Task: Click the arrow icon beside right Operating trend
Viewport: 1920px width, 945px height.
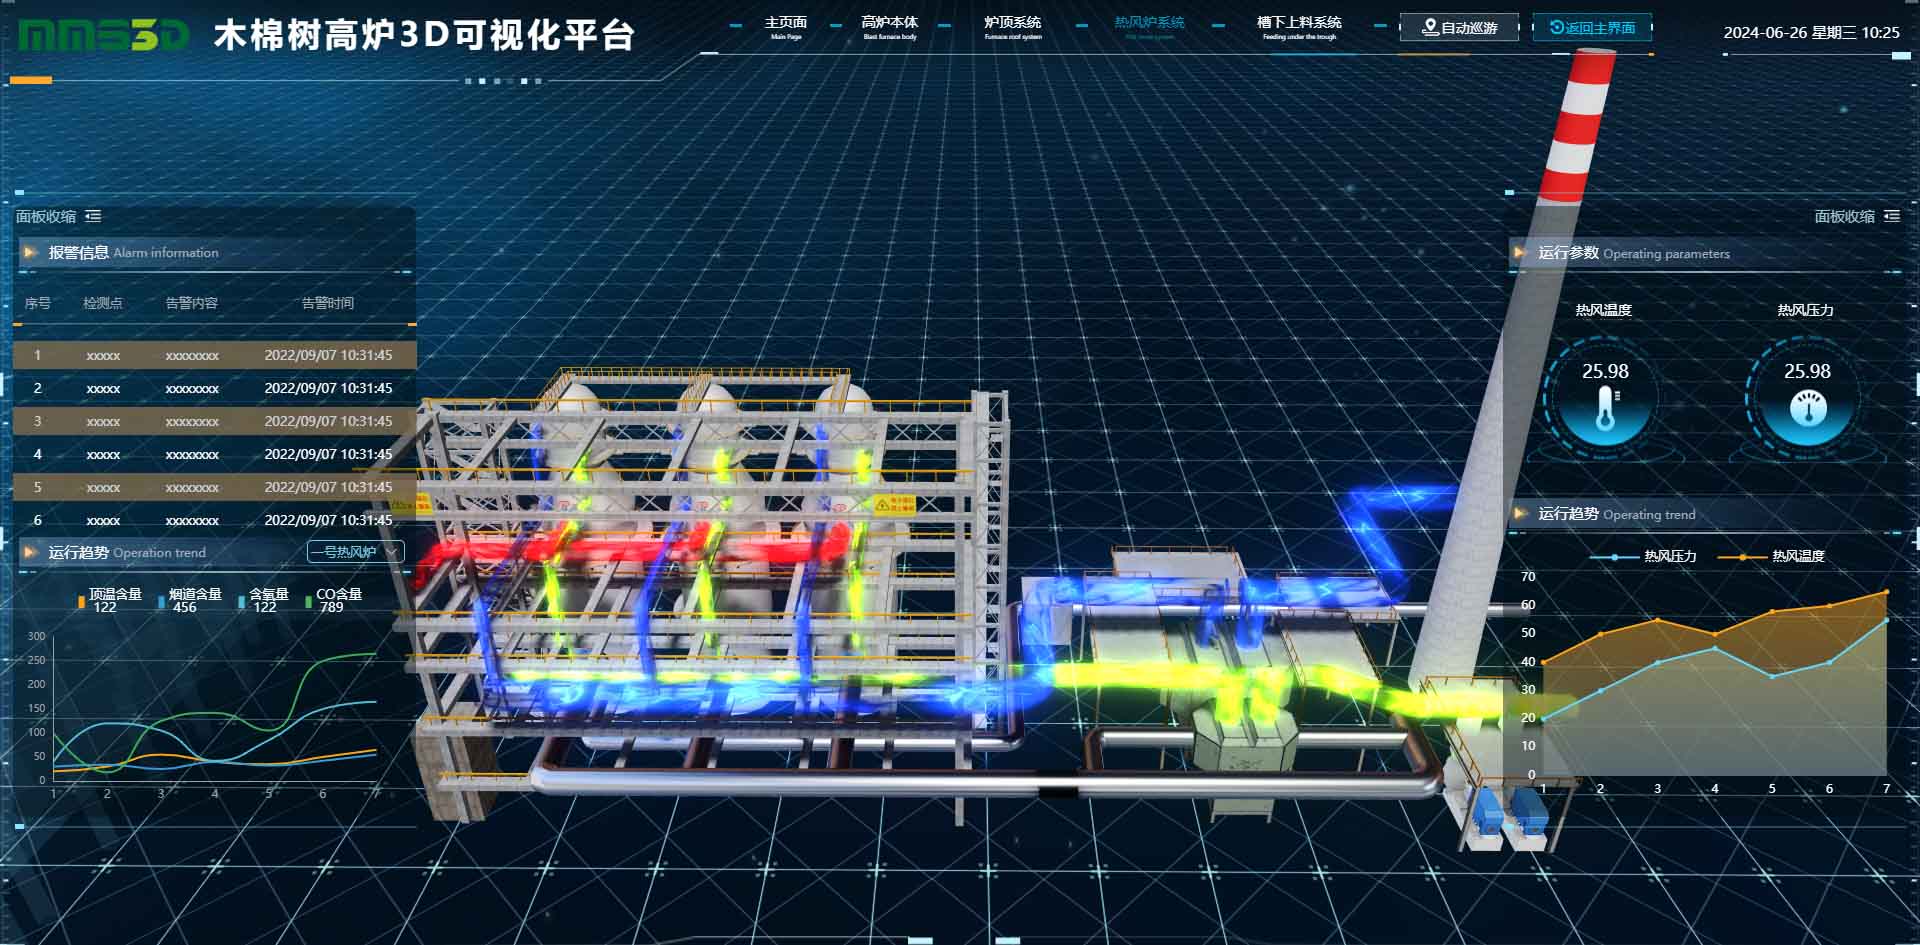Action: point(1520,514)
